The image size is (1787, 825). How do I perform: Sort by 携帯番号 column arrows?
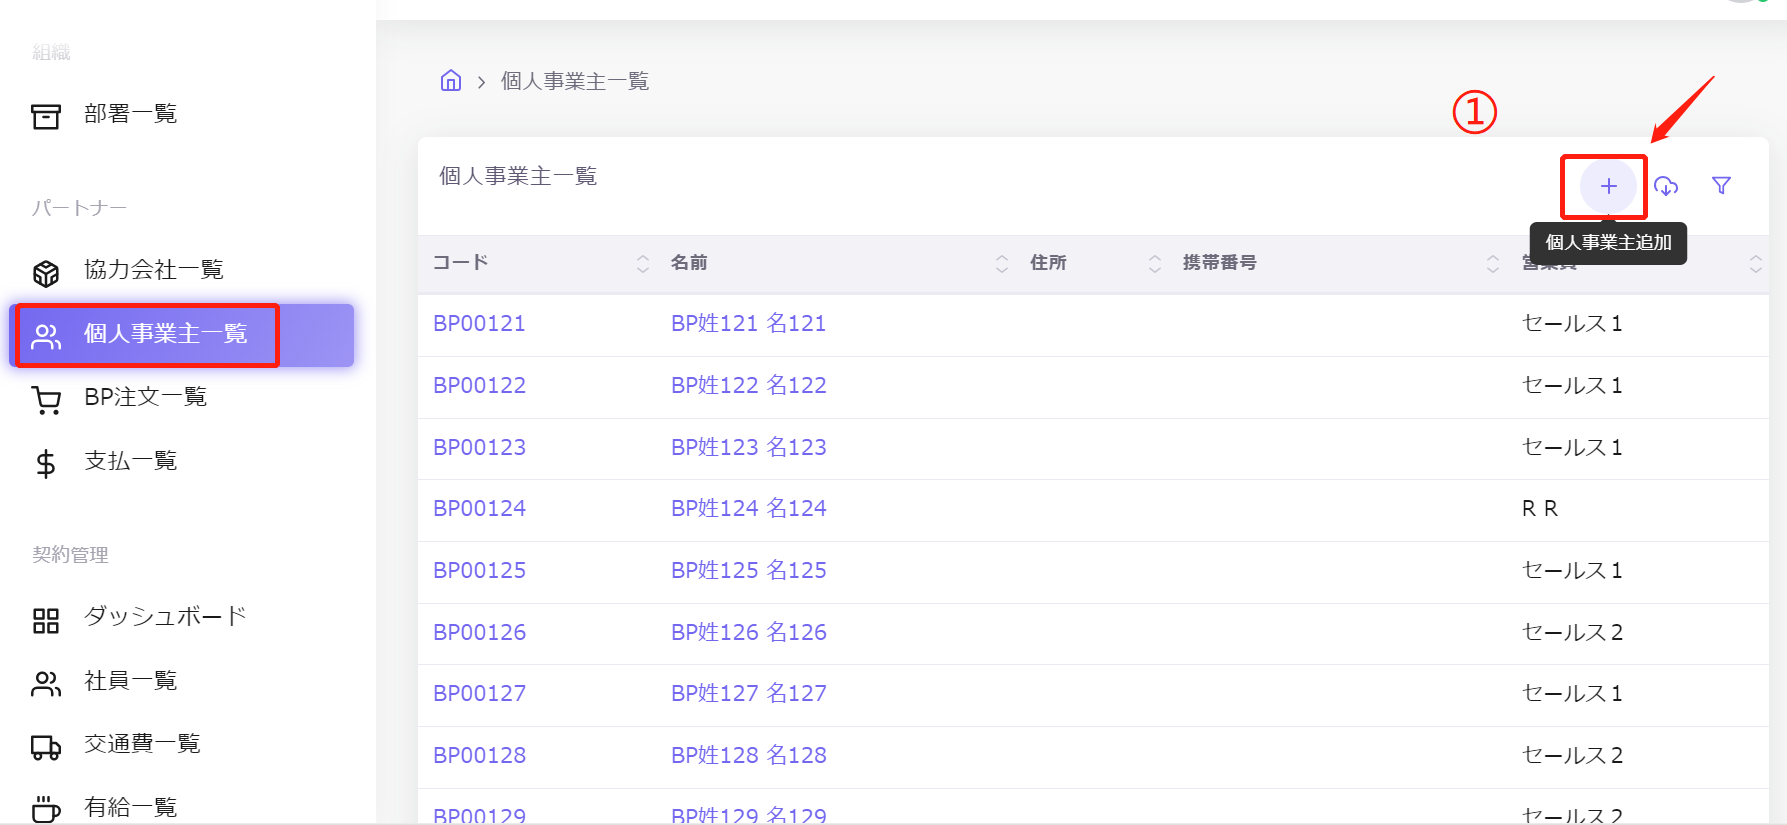1492,264
